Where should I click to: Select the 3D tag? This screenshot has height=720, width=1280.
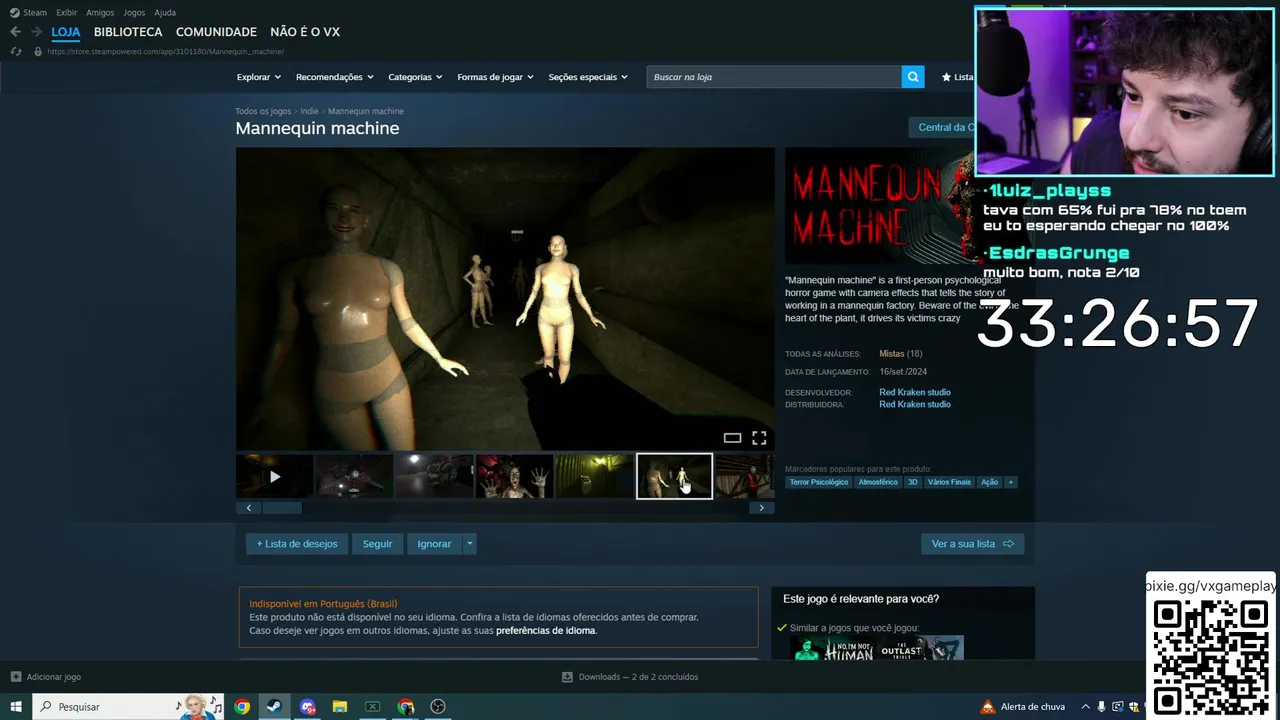[912, 482]
